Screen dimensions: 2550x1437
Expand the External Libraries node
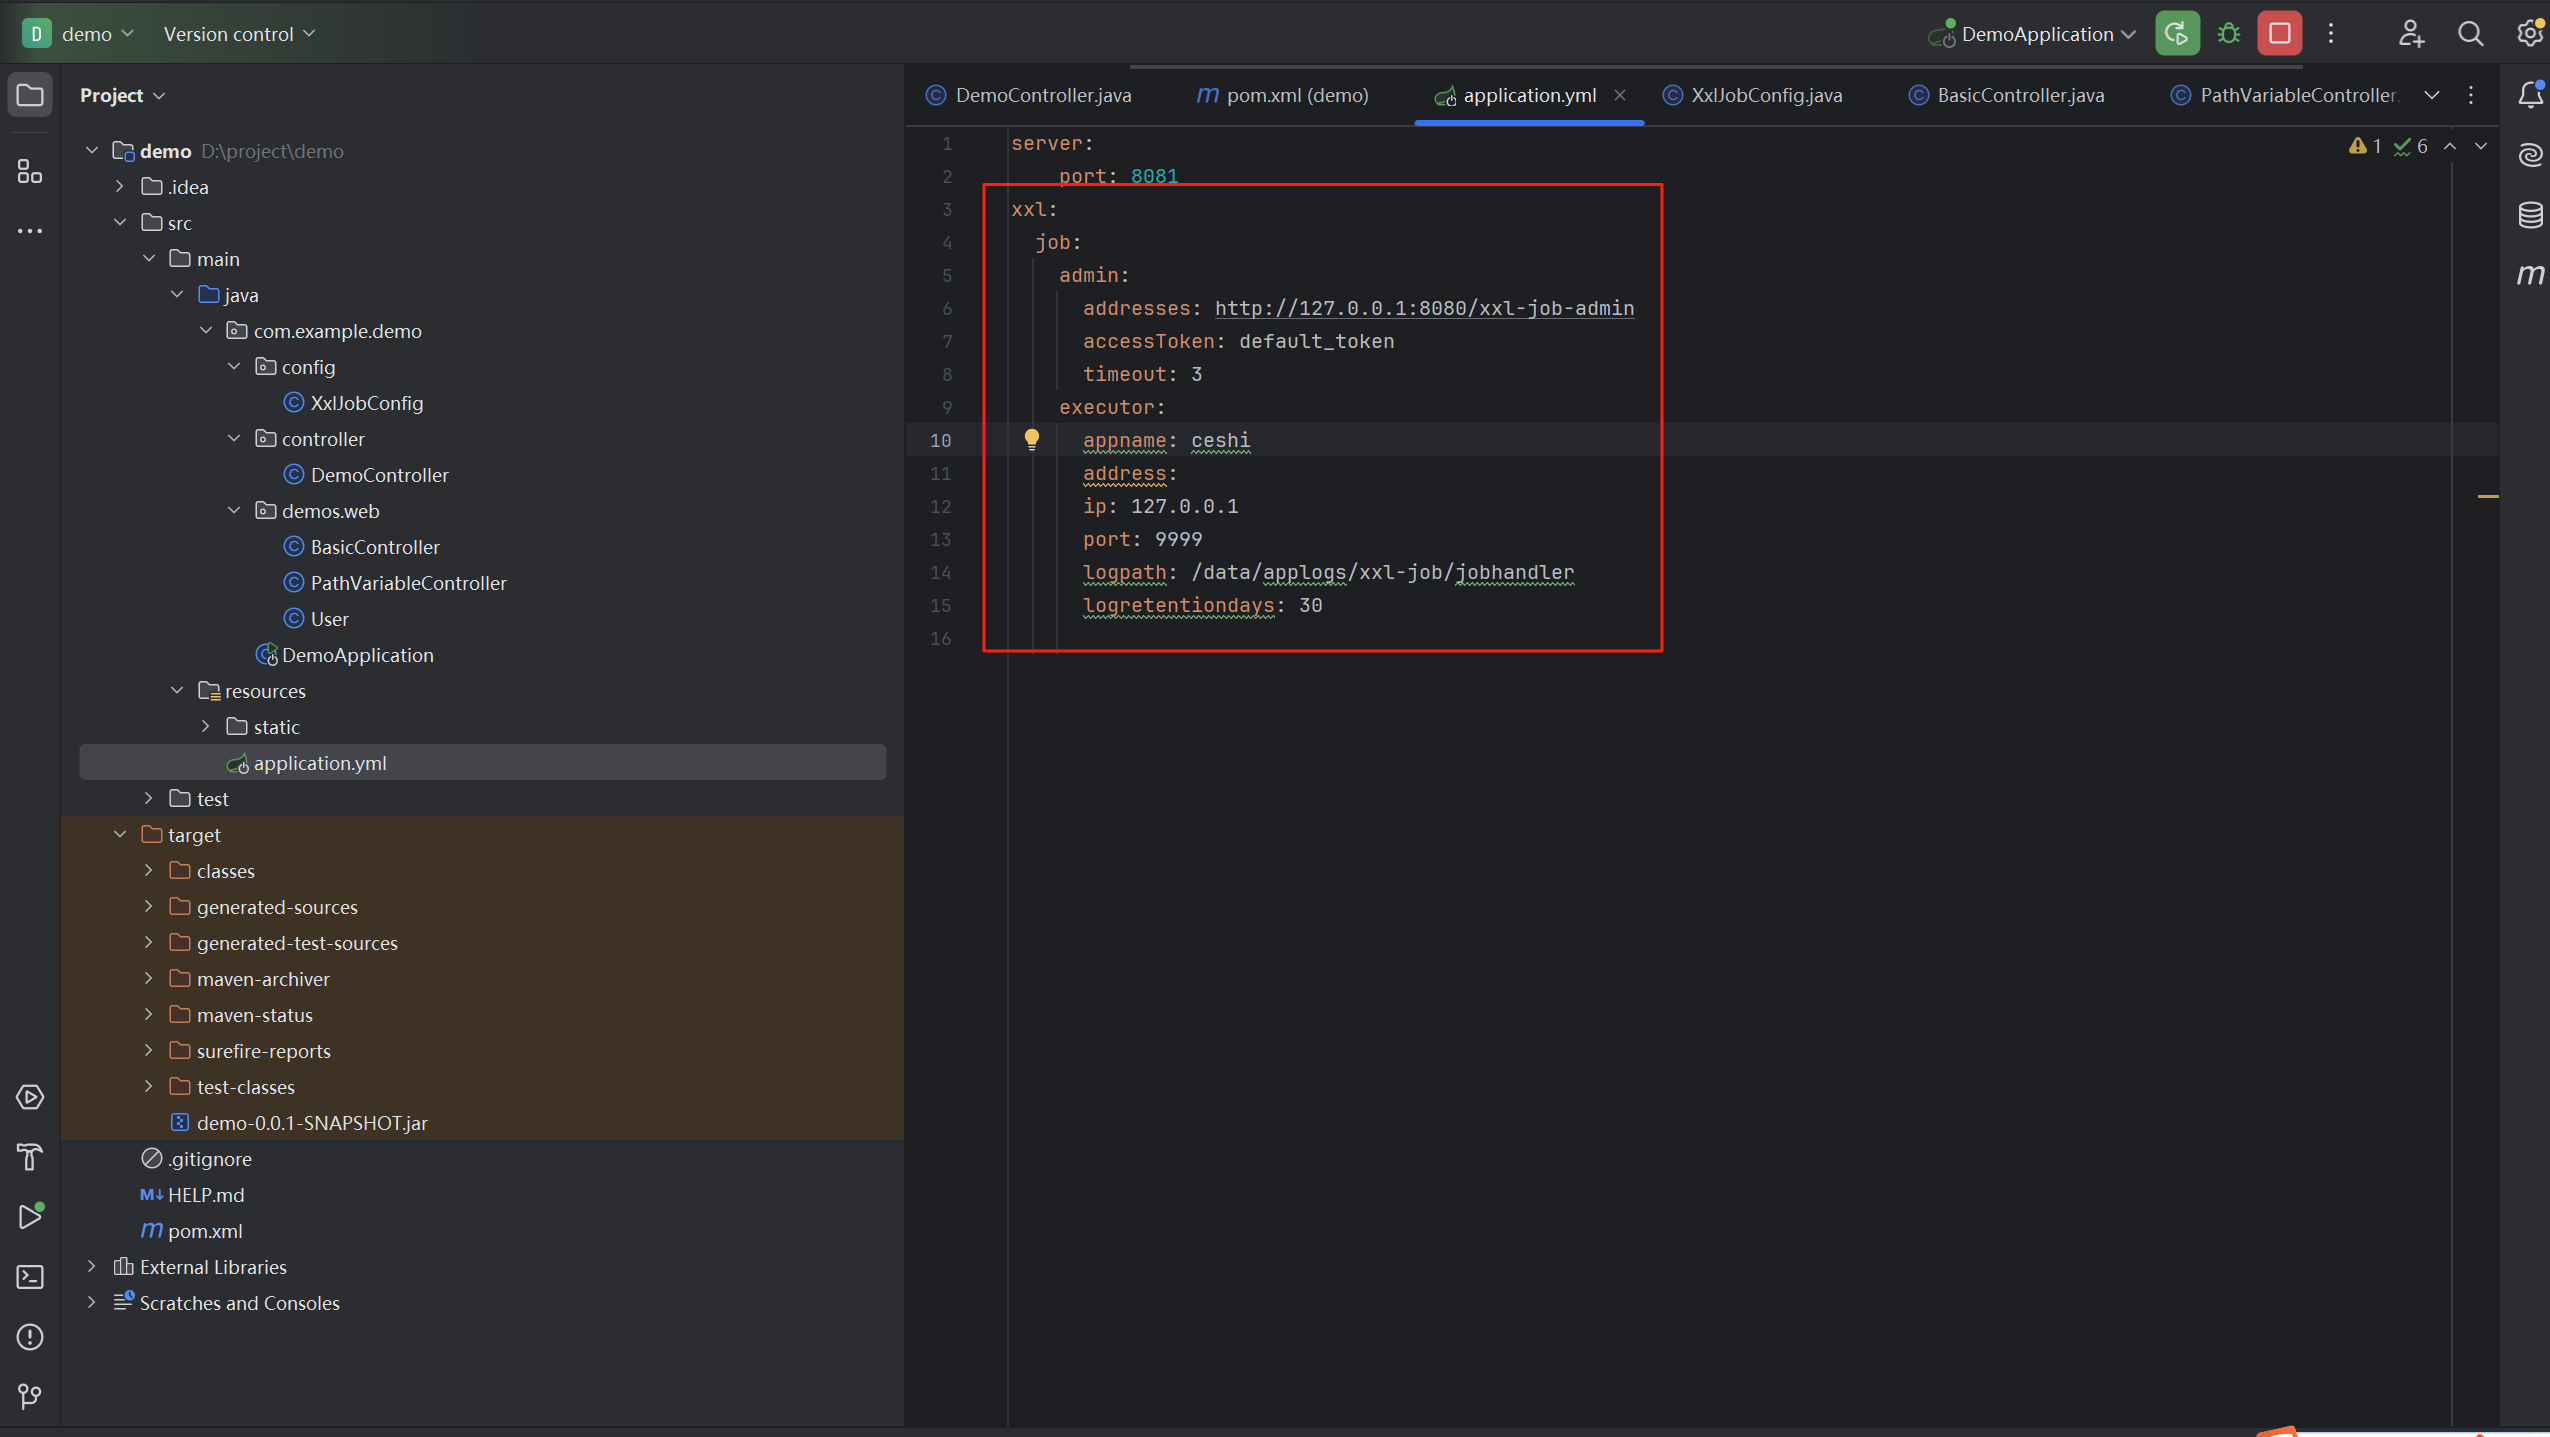coord(91,1267)
